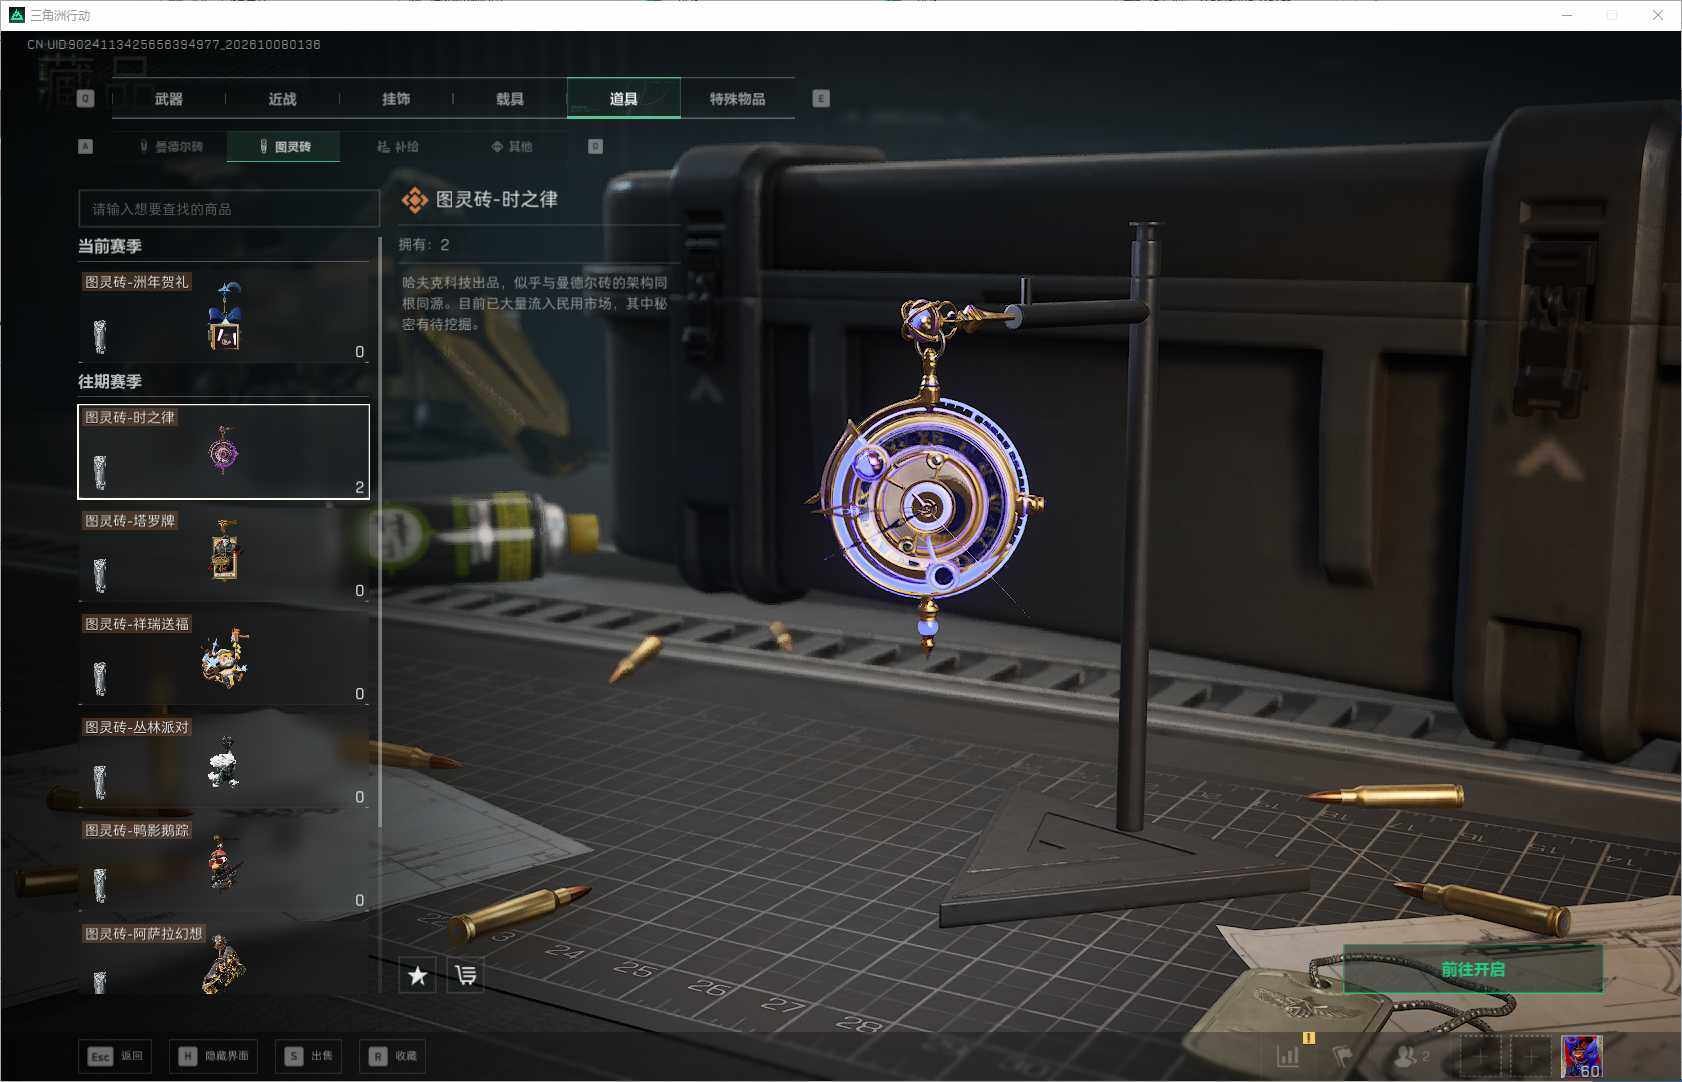Image resolution: width=1682 pixels, height=1082 pixels.
Task: Select 图灵砖-塔罗牌 item in list
Action: point(224,554)
